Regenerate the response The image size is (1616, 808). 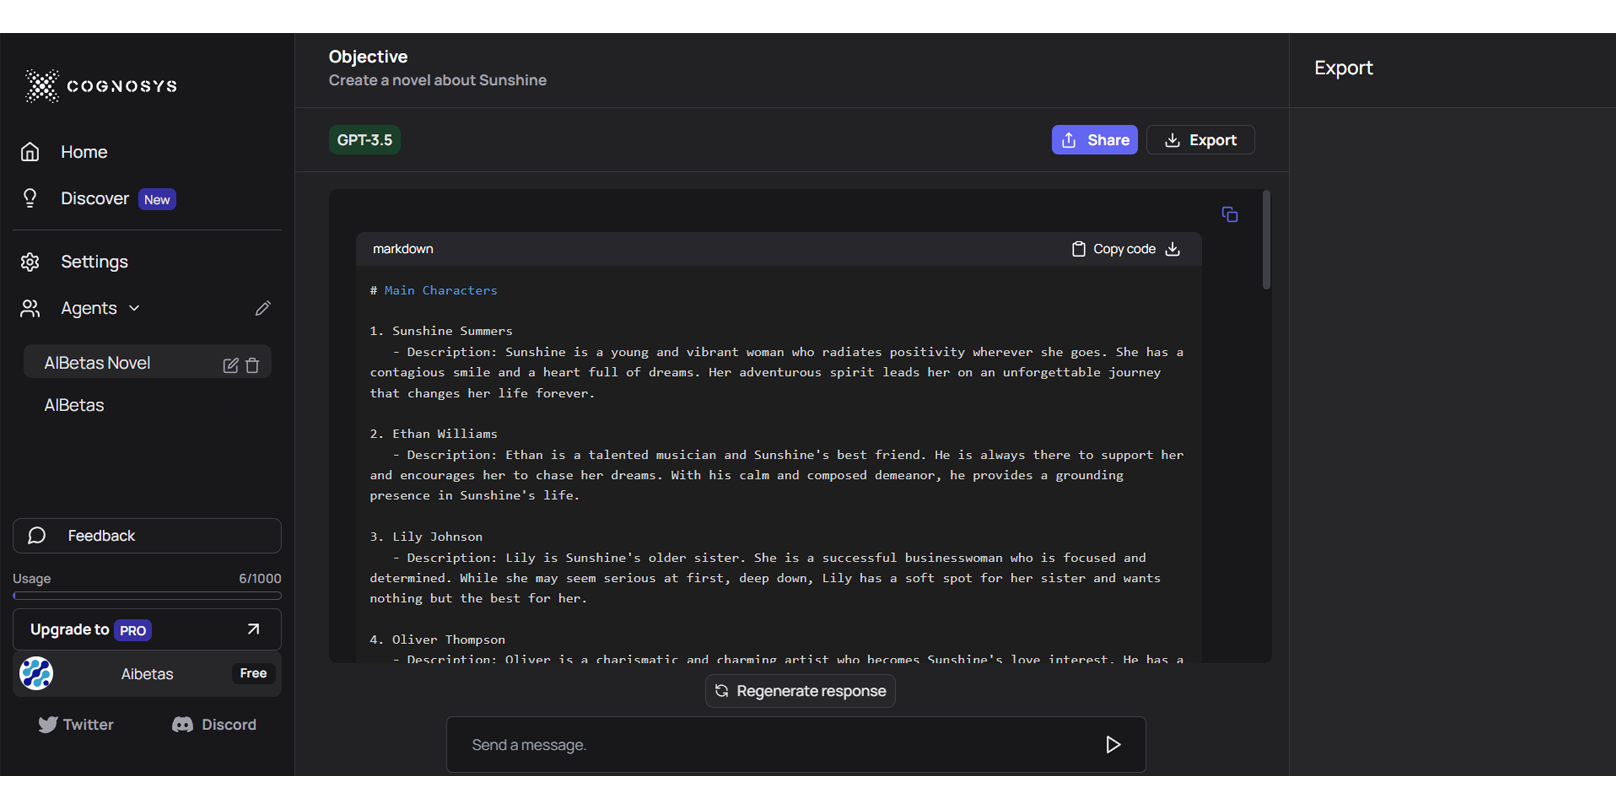(800, 691)
